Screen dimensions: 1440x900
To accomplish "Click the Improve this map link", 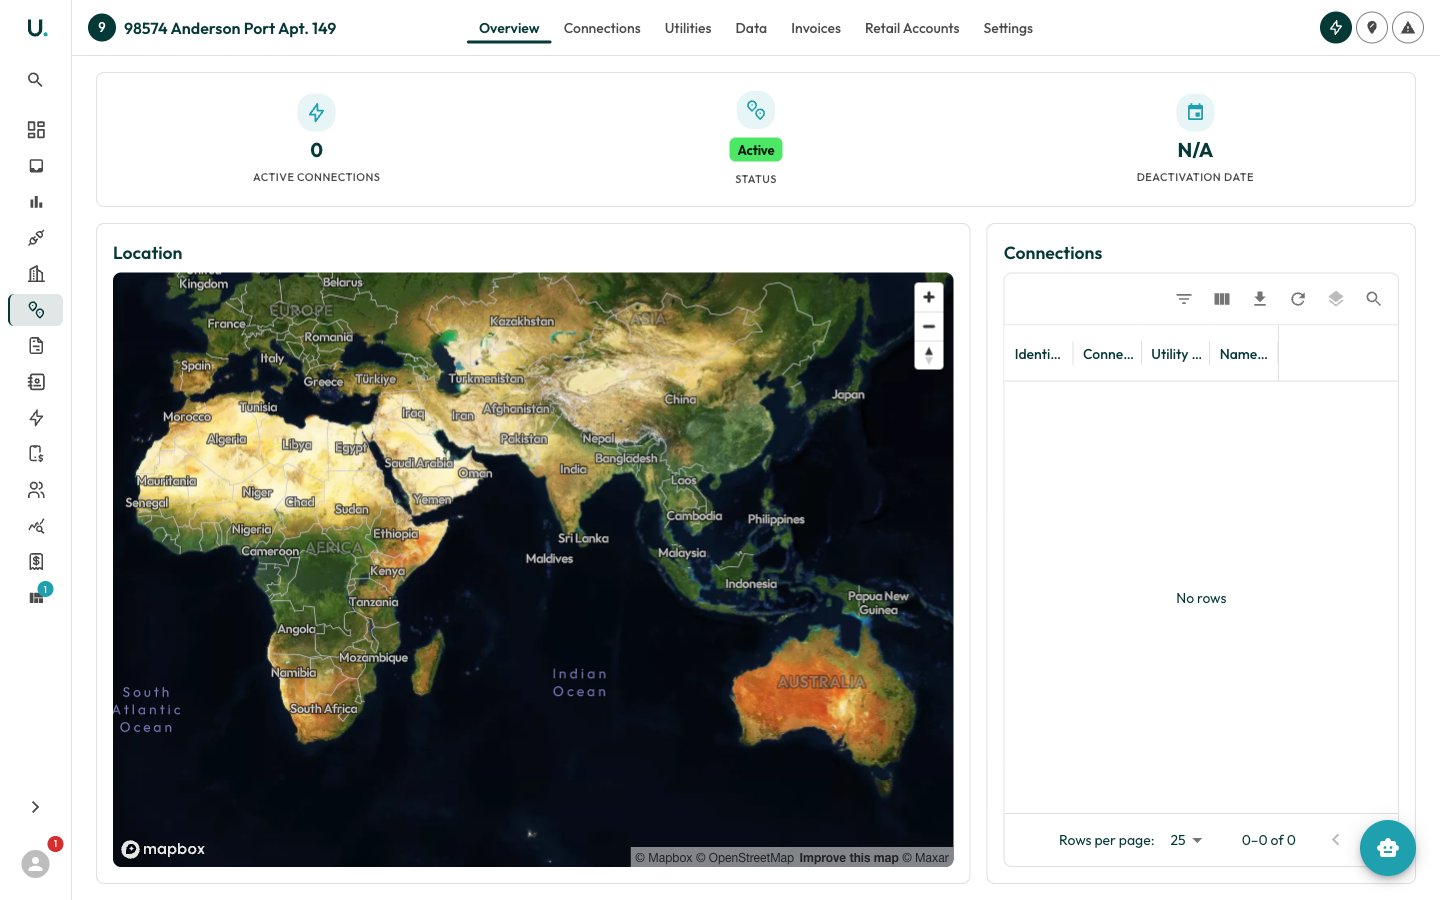I will click(849, 858).
